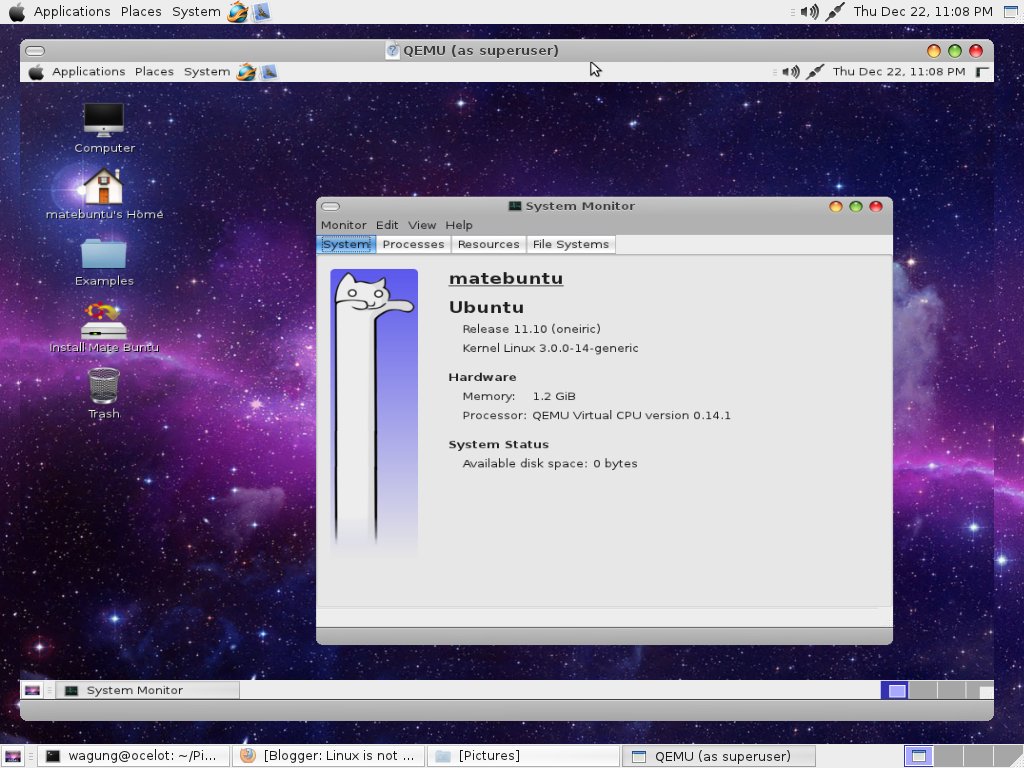
Task: Open the network plug icon in host top panel
Action: 835,12
